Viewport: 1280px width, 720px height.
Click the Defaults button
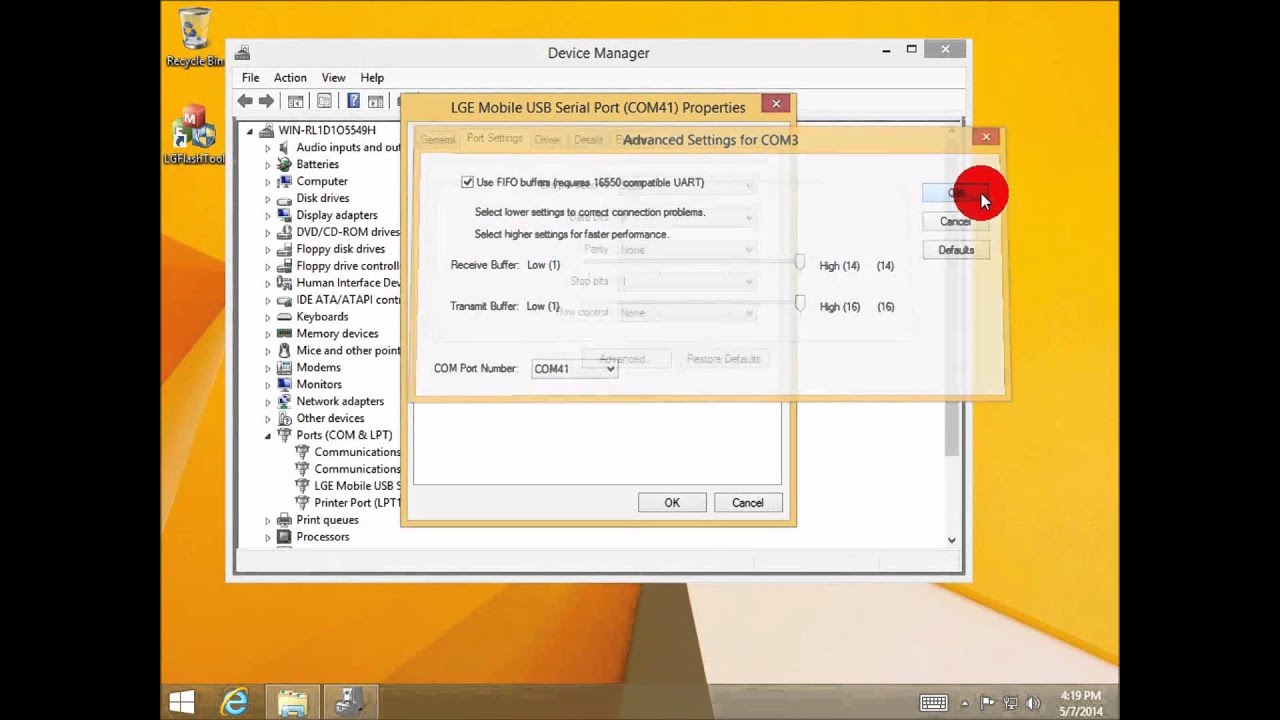coord(955,250)
